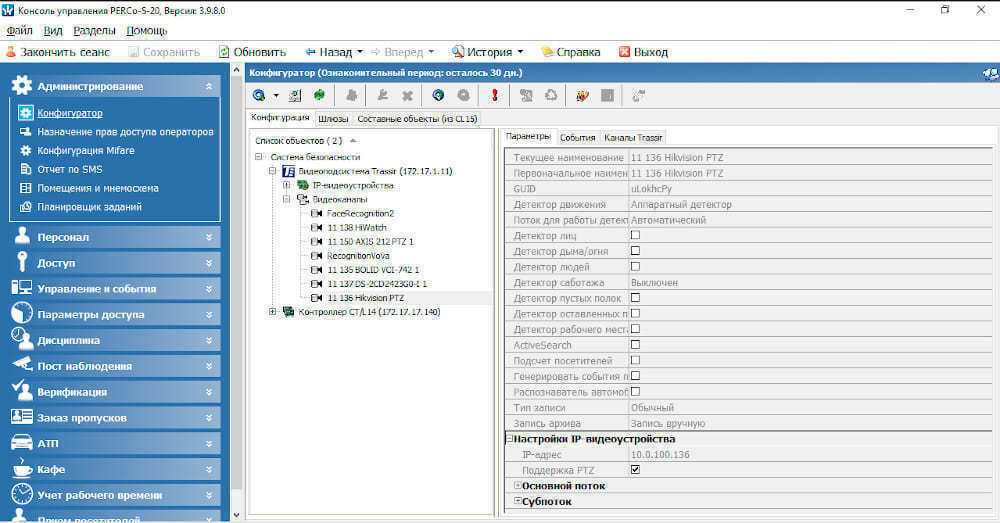Click the camera icon next to FaceRecognition2
The image size is (1000, 523).
tap(317, 213)
